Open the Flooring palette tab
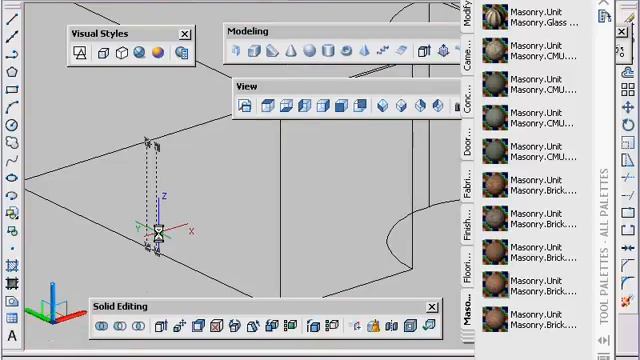Viewport: 640px width, 360px height. pyautogui.click(x=468, y=267)
